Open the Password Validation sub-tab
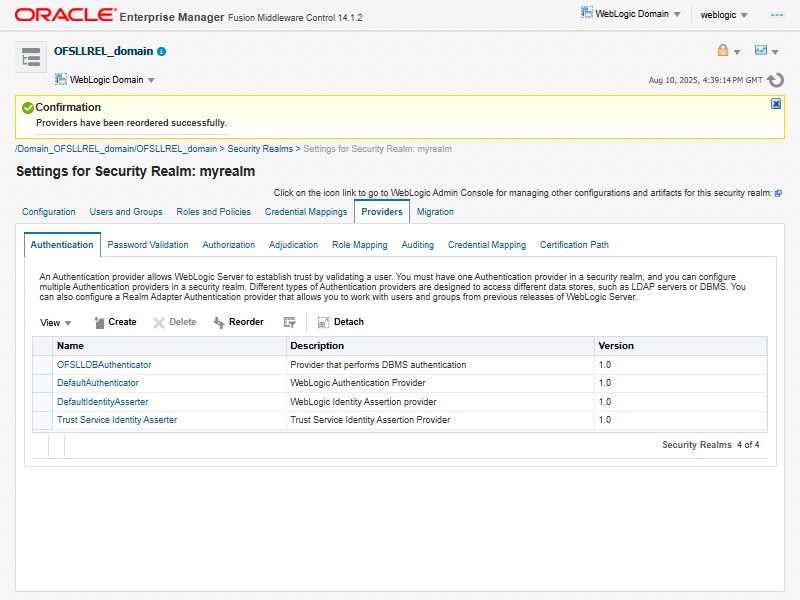 [x=147, y=245]
